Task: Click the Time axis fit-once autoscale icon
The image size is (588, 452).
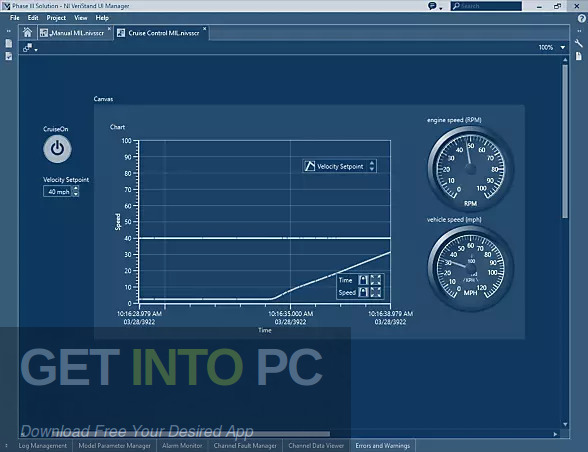Action: [x=375, y=280]
